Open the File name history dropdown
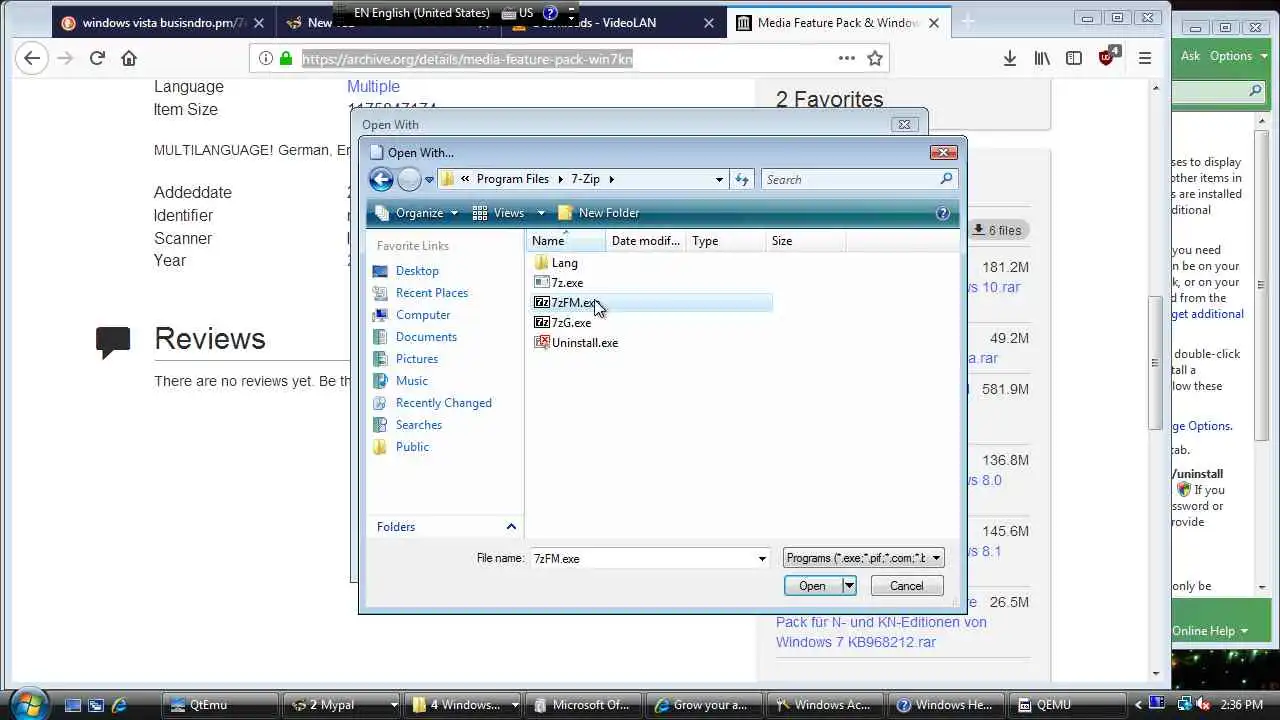Viewport: 1280px width, 720px height. tap(762, 559)
